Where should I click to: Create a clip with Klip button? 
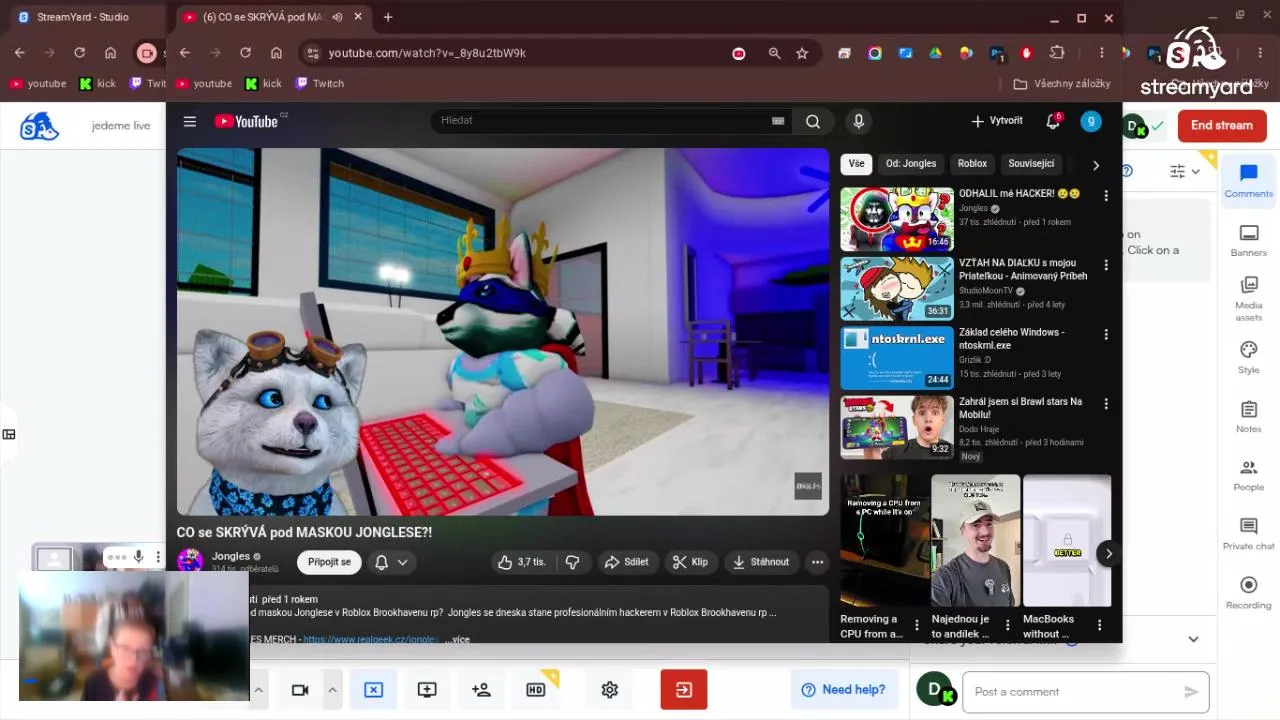(x=690, y=562)
